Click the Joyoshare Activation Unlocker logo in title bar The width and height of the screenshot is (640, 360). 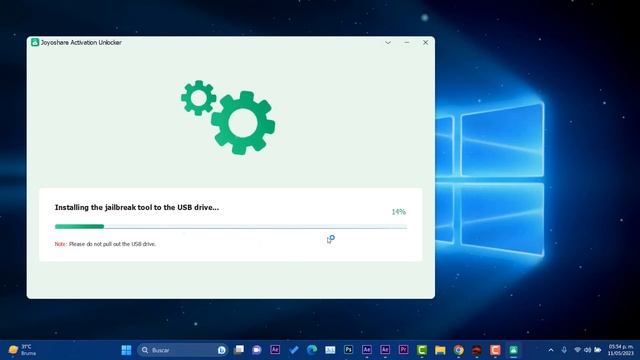point(35,42)
